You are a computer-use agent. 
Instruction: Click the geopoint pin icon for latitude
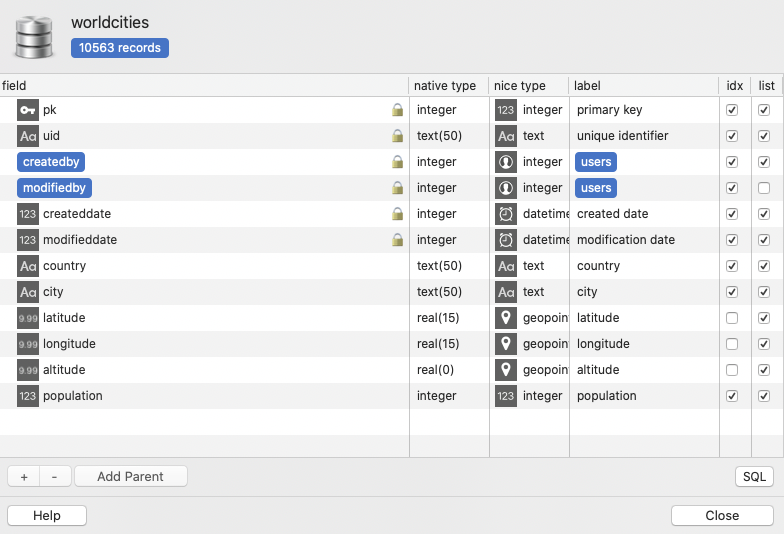[506, 318]
